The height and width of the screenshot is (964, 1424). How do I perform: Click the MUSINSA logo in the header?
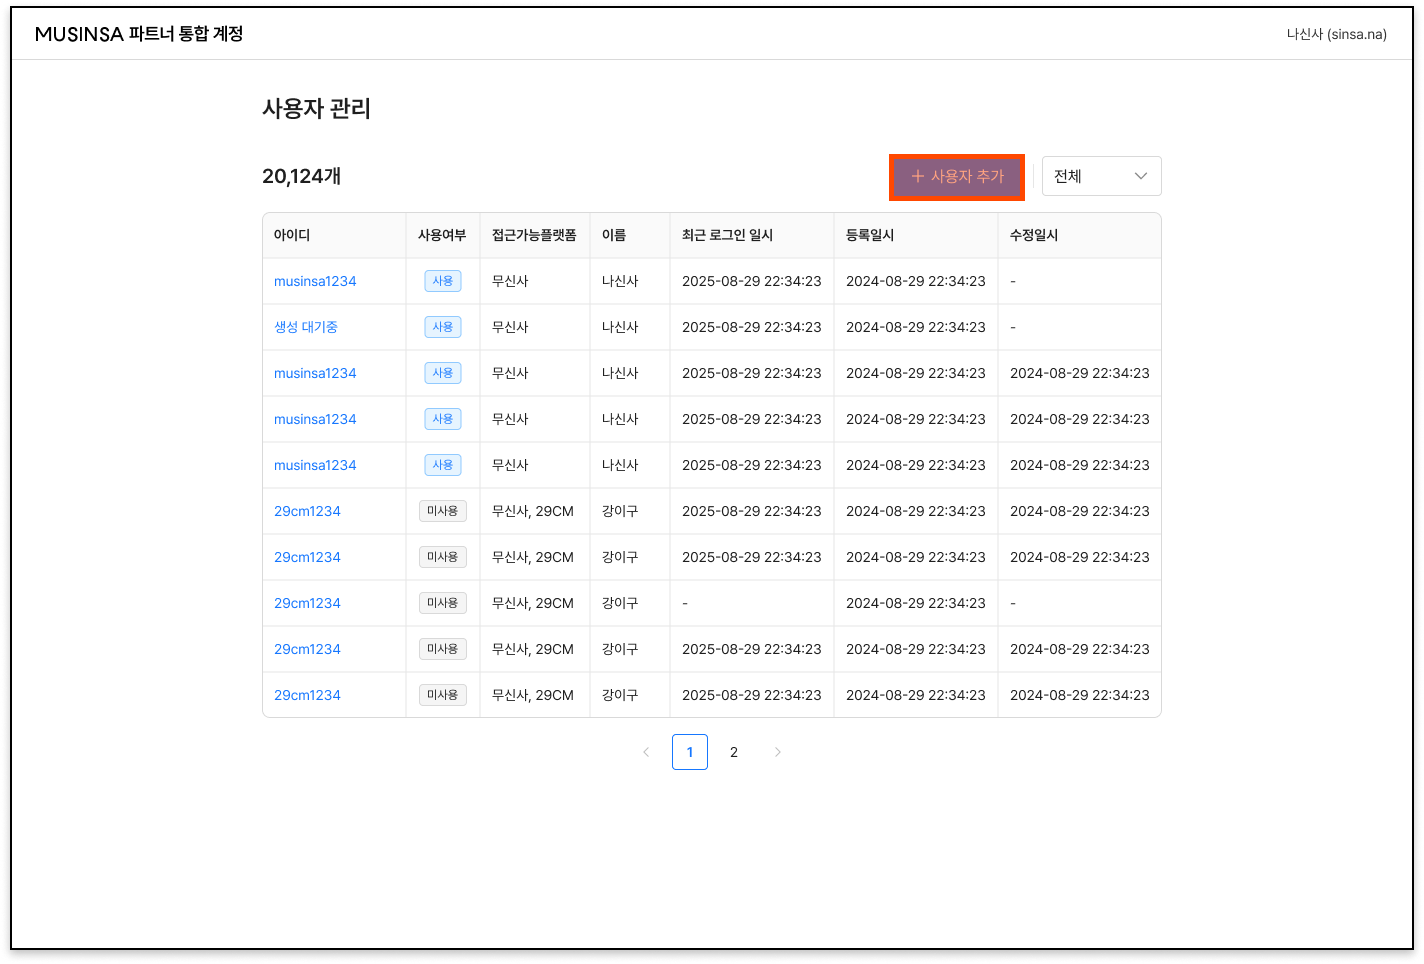[x=80, y=34]
